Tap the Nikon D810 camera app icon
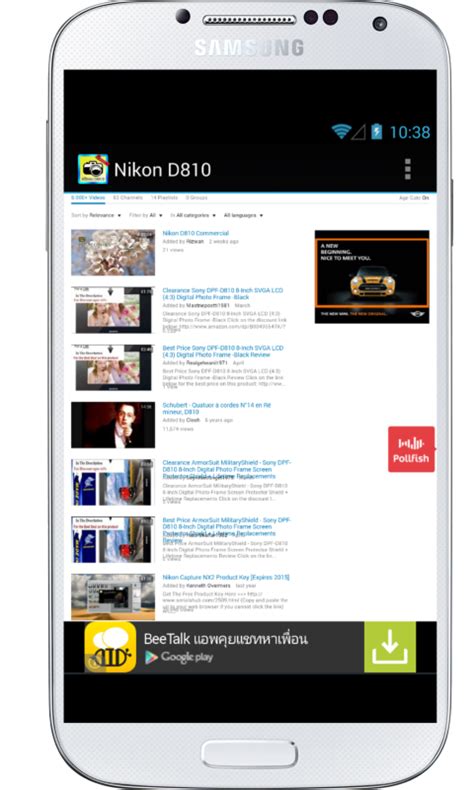The image size is (474, 790). click(93, 169)
